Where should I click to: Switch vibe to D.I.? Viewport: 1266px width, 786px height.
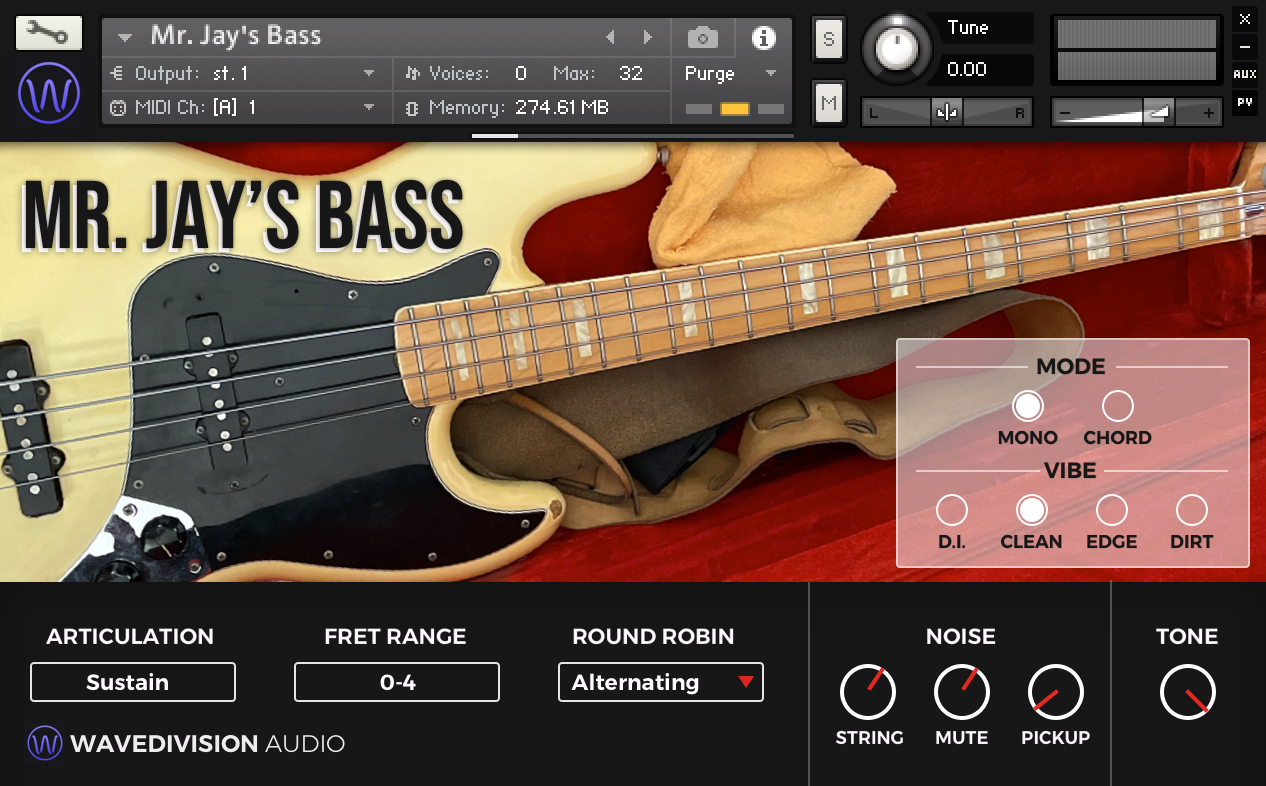(951, 508)
